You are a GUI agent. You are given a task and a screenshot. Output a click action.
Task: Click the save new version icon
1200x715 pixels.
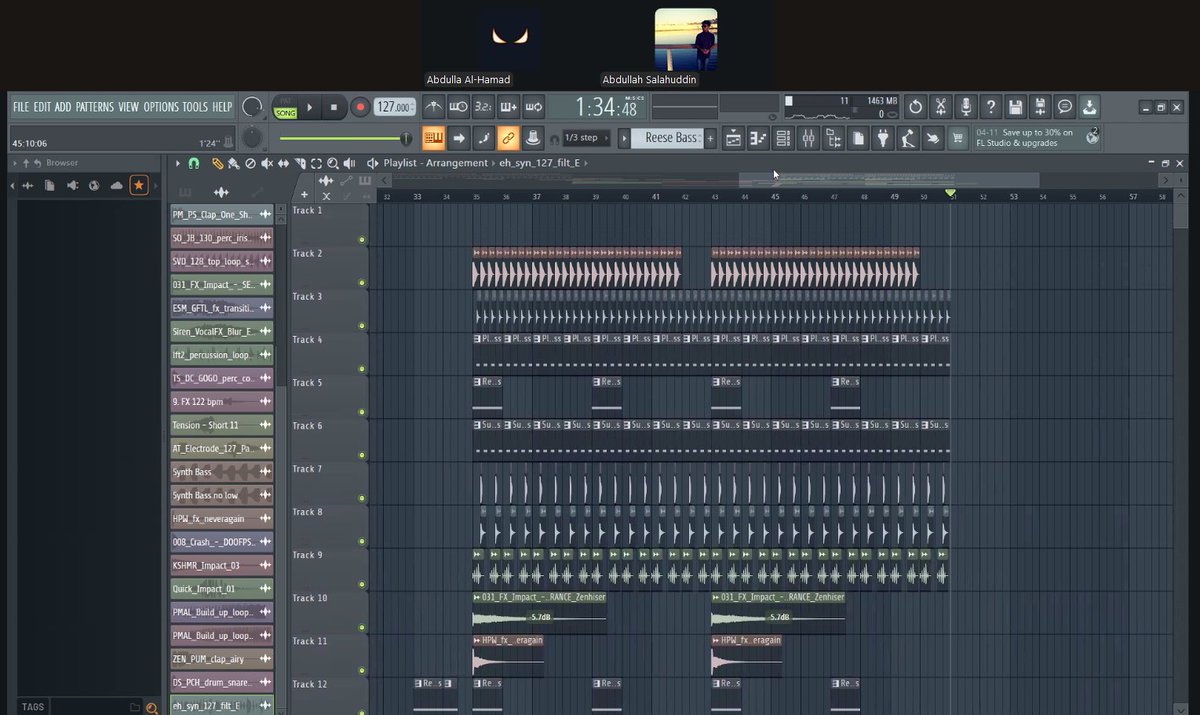pyautogui.click(x=1040, y=107)
